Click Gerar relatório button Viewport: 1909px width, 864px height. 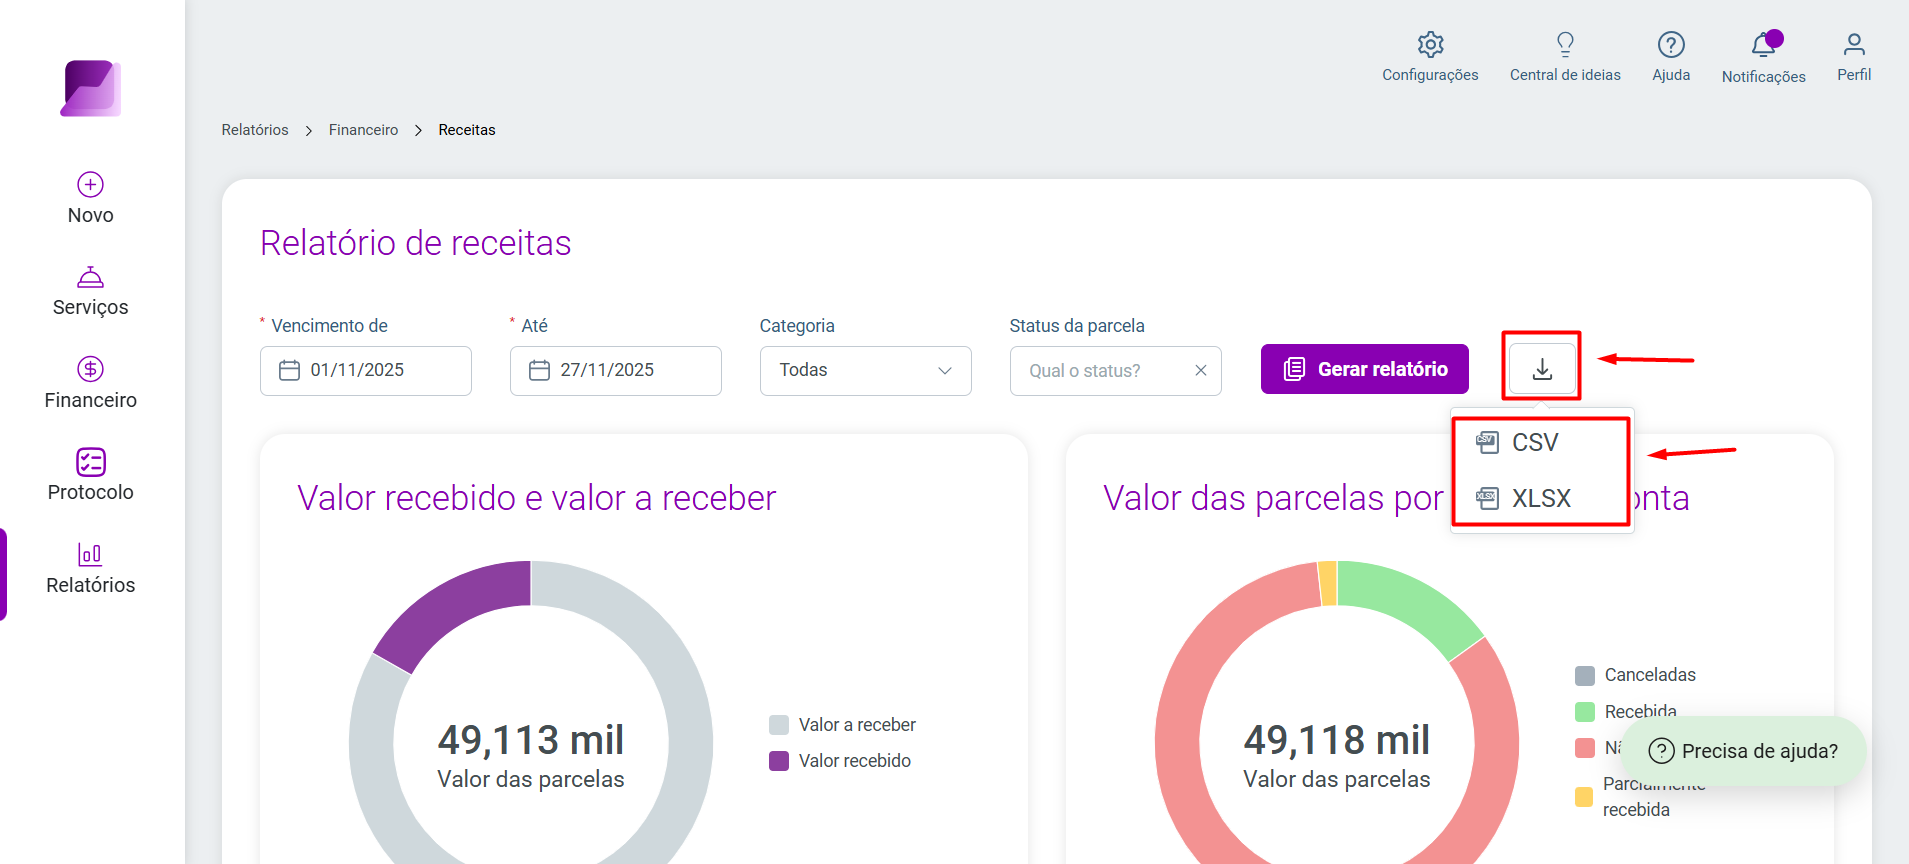pyautogui.click(x=1365, y=369)
